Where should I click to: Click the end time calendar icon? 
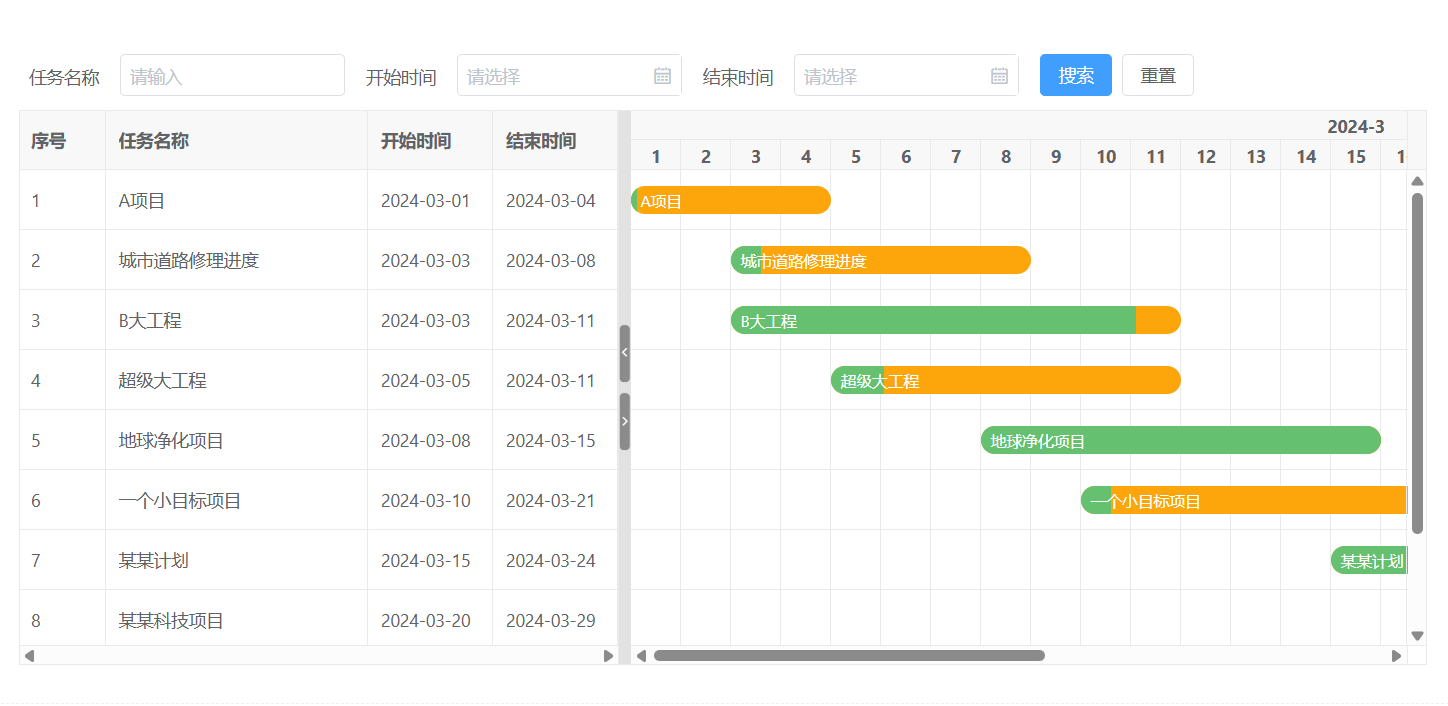click(x=999, y=76)
